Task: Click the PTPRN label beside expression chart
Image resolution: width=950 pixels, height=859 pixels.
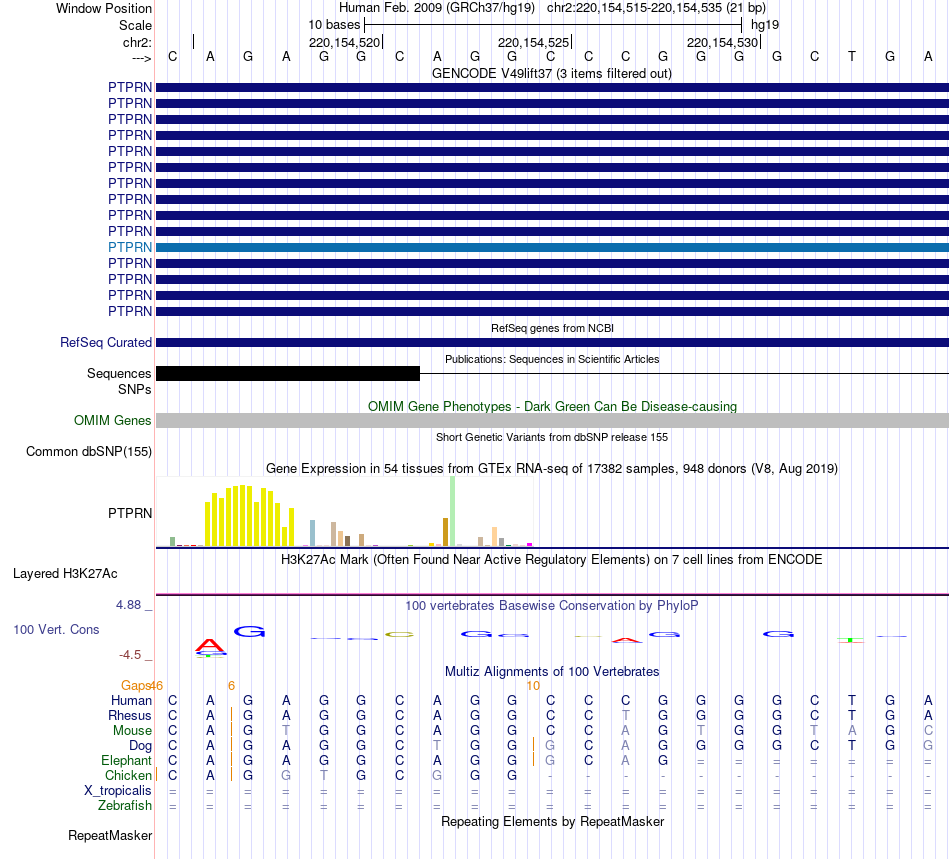Action: coord(130,513)
